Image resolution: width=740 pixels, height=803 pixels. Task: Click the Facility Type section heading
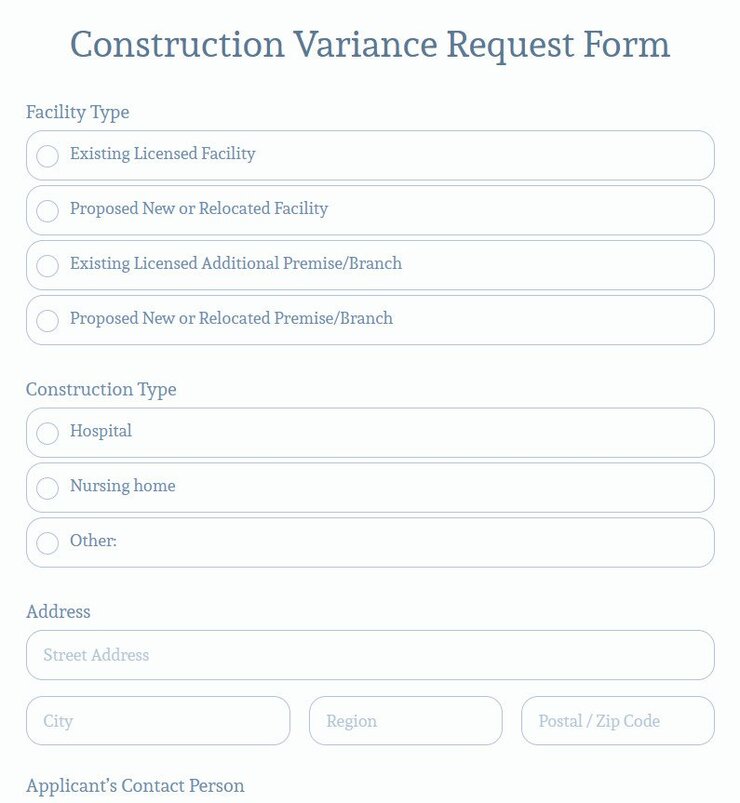pyautogui.click(x=78, y=113)
